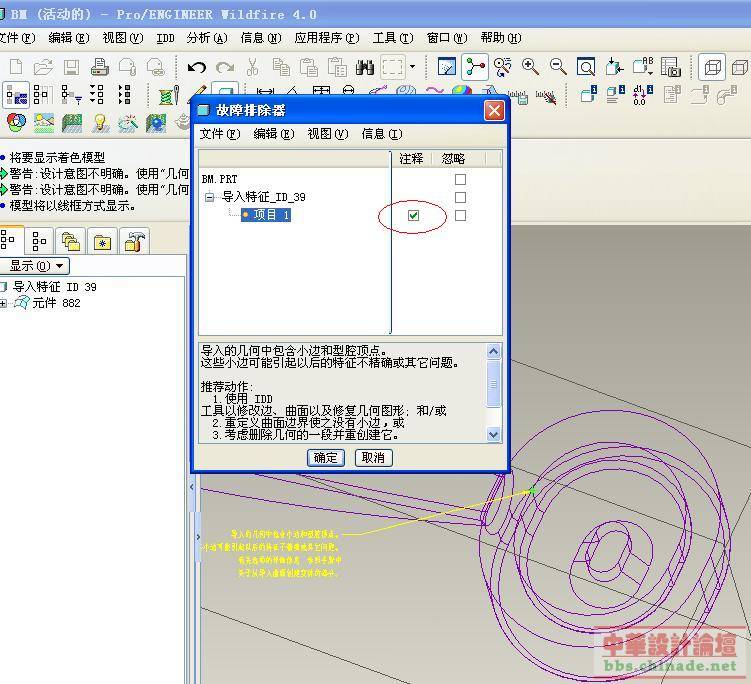Click the Cut scissors icon
751x684 pixels.
point(252,67)
